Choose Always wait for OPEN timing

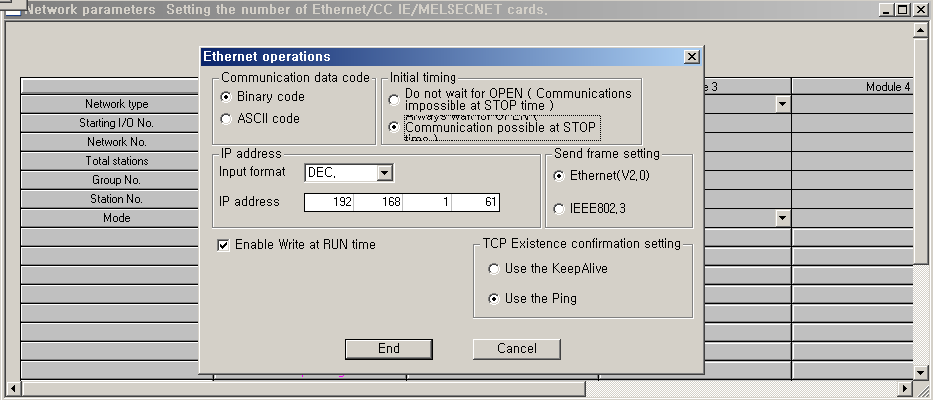pyautogui.click(x=394, y=128)
